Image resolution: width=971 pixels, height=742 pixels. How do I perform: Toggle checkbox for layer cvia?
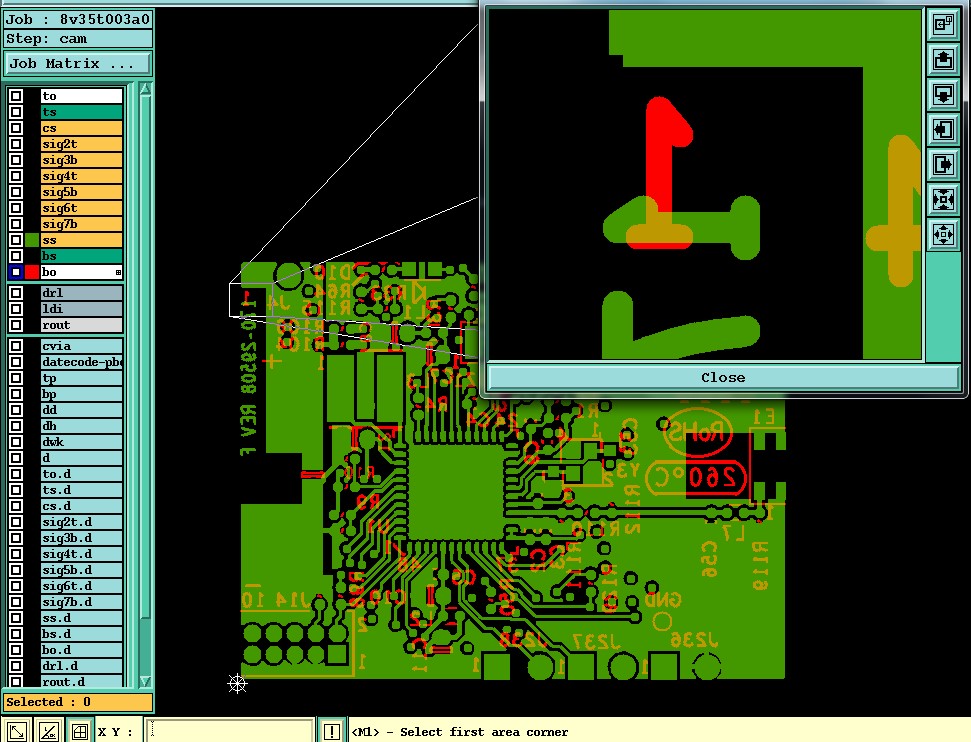16,346
